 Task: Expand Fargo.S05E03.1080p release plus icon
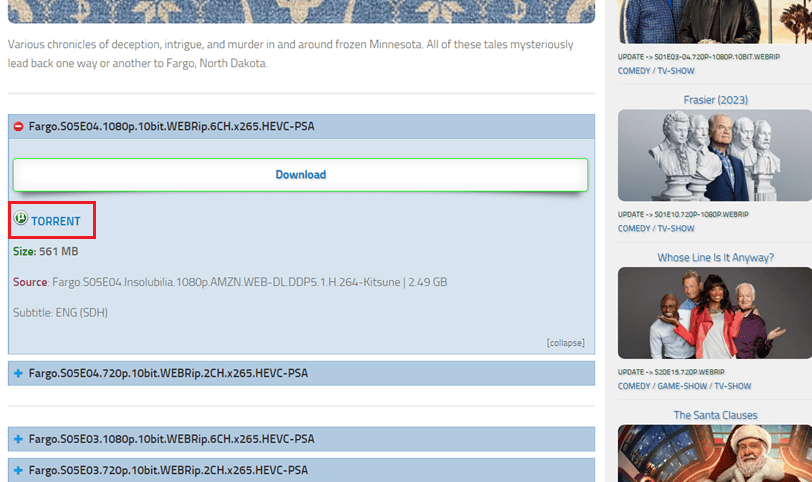tap(18, 439)
